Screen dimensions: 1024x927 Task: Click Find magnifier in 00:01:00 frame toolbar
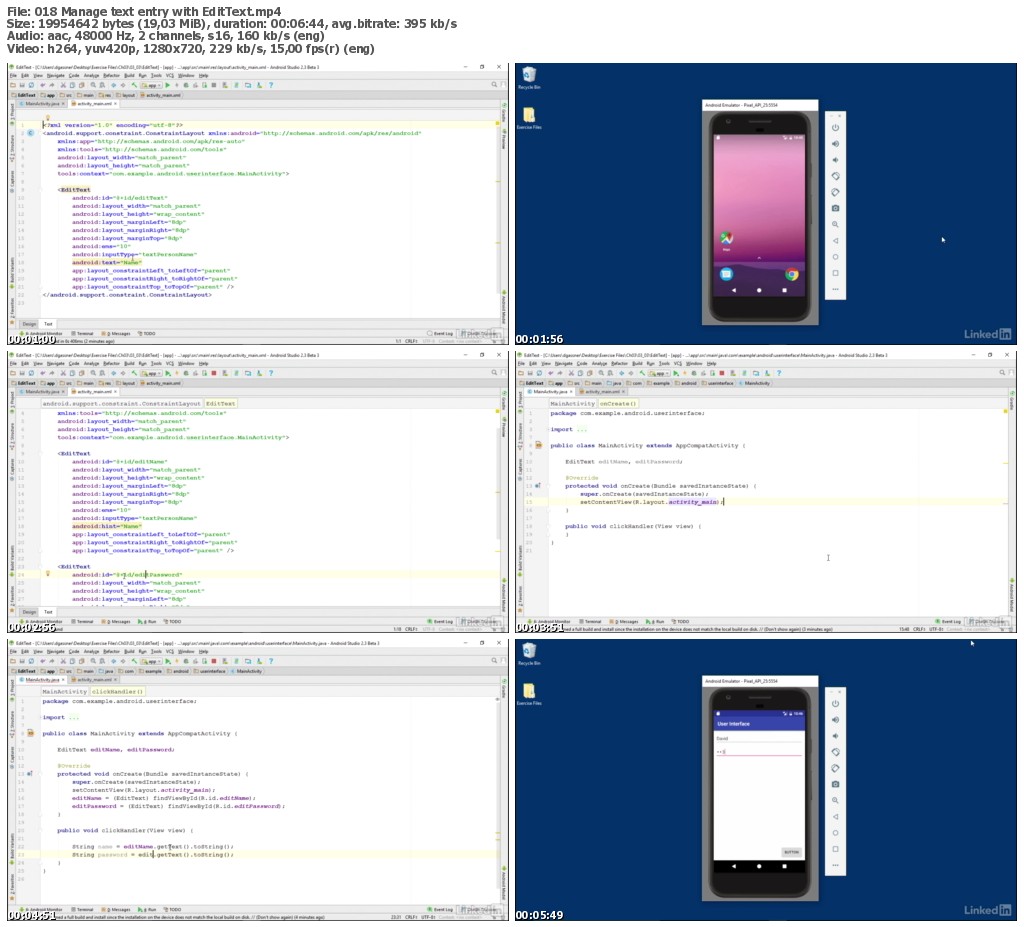(x=93, y=85)
